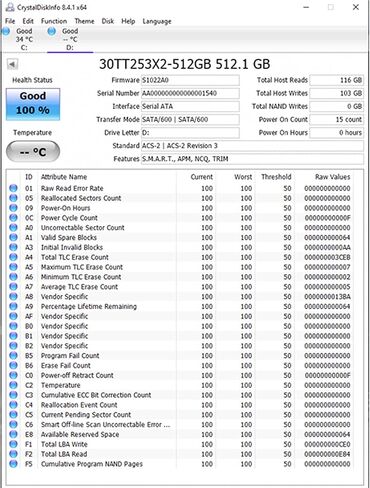Click status icon for Percentage Lifetime Remaining
370x488 pixels.
[13, 306]
